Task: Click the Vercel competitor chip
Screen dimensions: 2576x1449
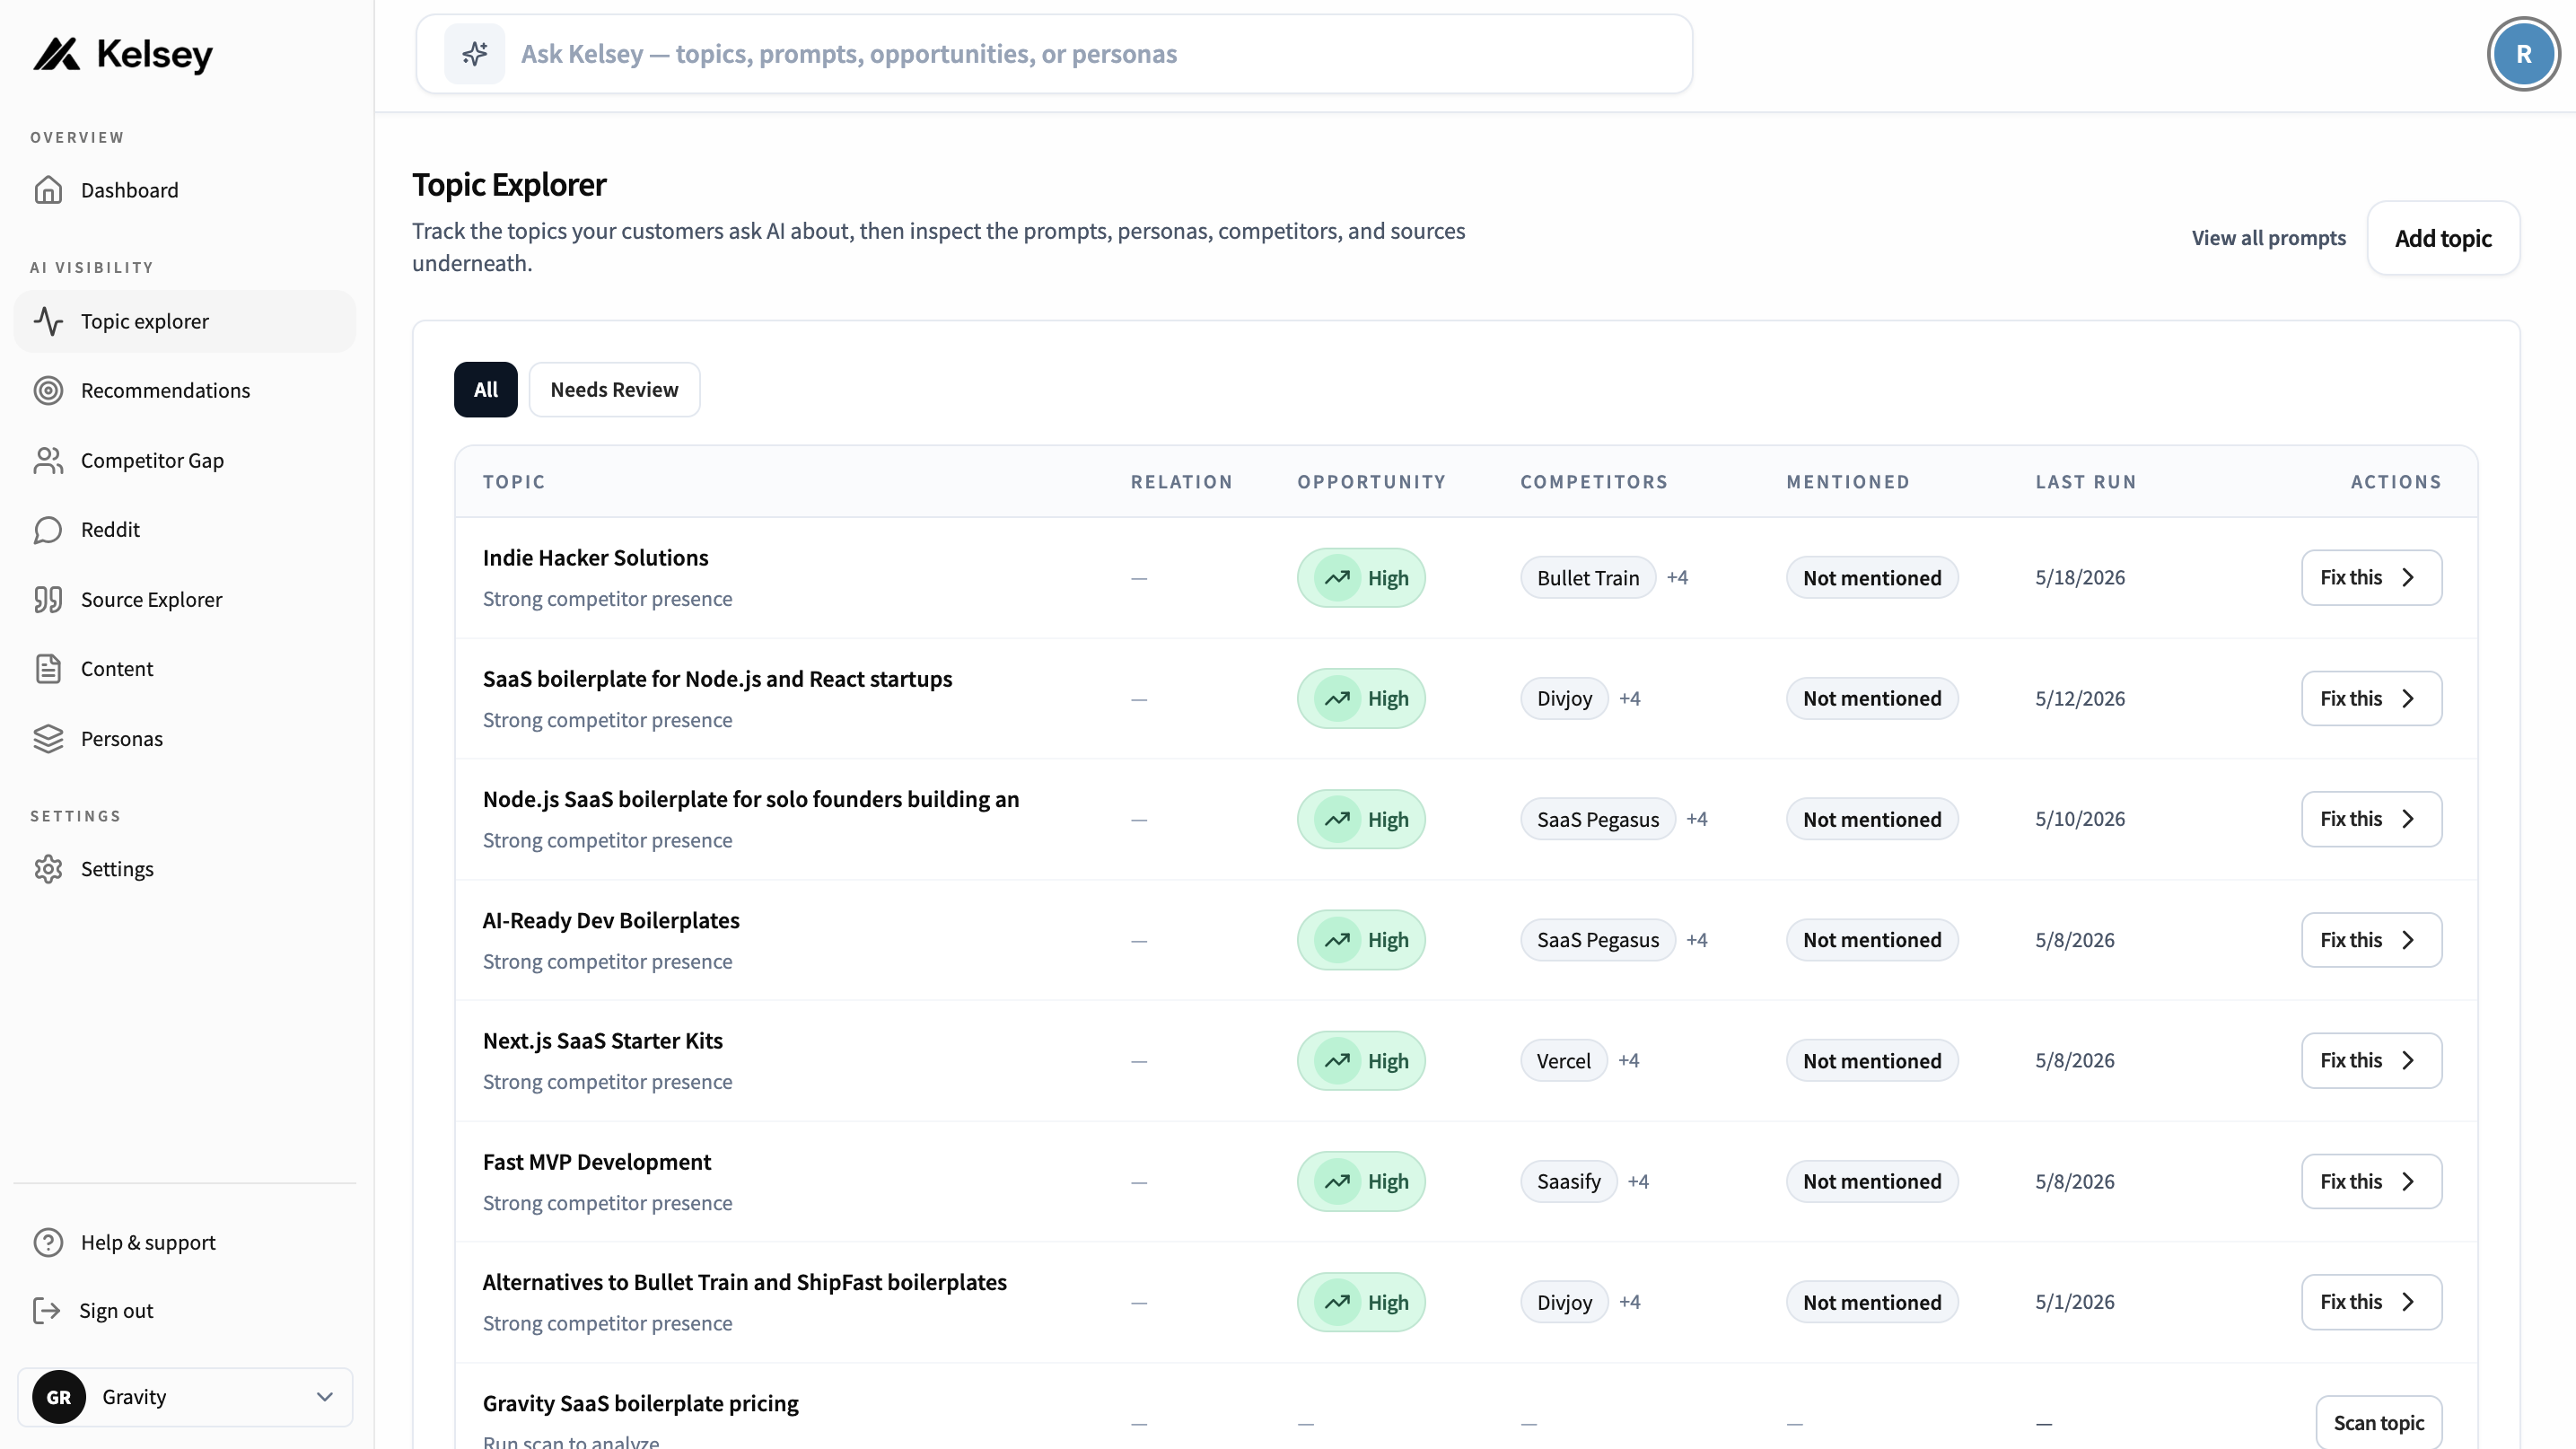Action: [x=1563, y=1061]
